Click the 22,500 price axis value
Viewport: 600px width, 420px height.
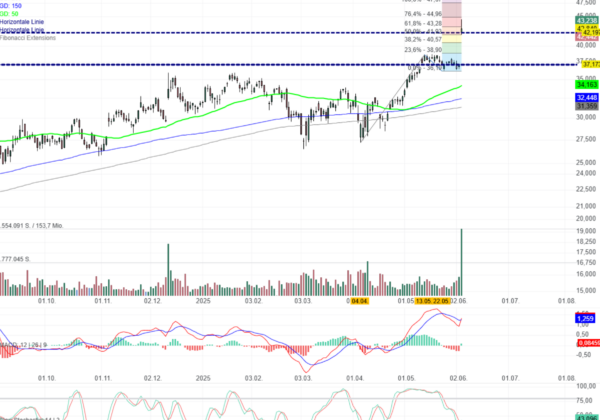tap(586, 189)
